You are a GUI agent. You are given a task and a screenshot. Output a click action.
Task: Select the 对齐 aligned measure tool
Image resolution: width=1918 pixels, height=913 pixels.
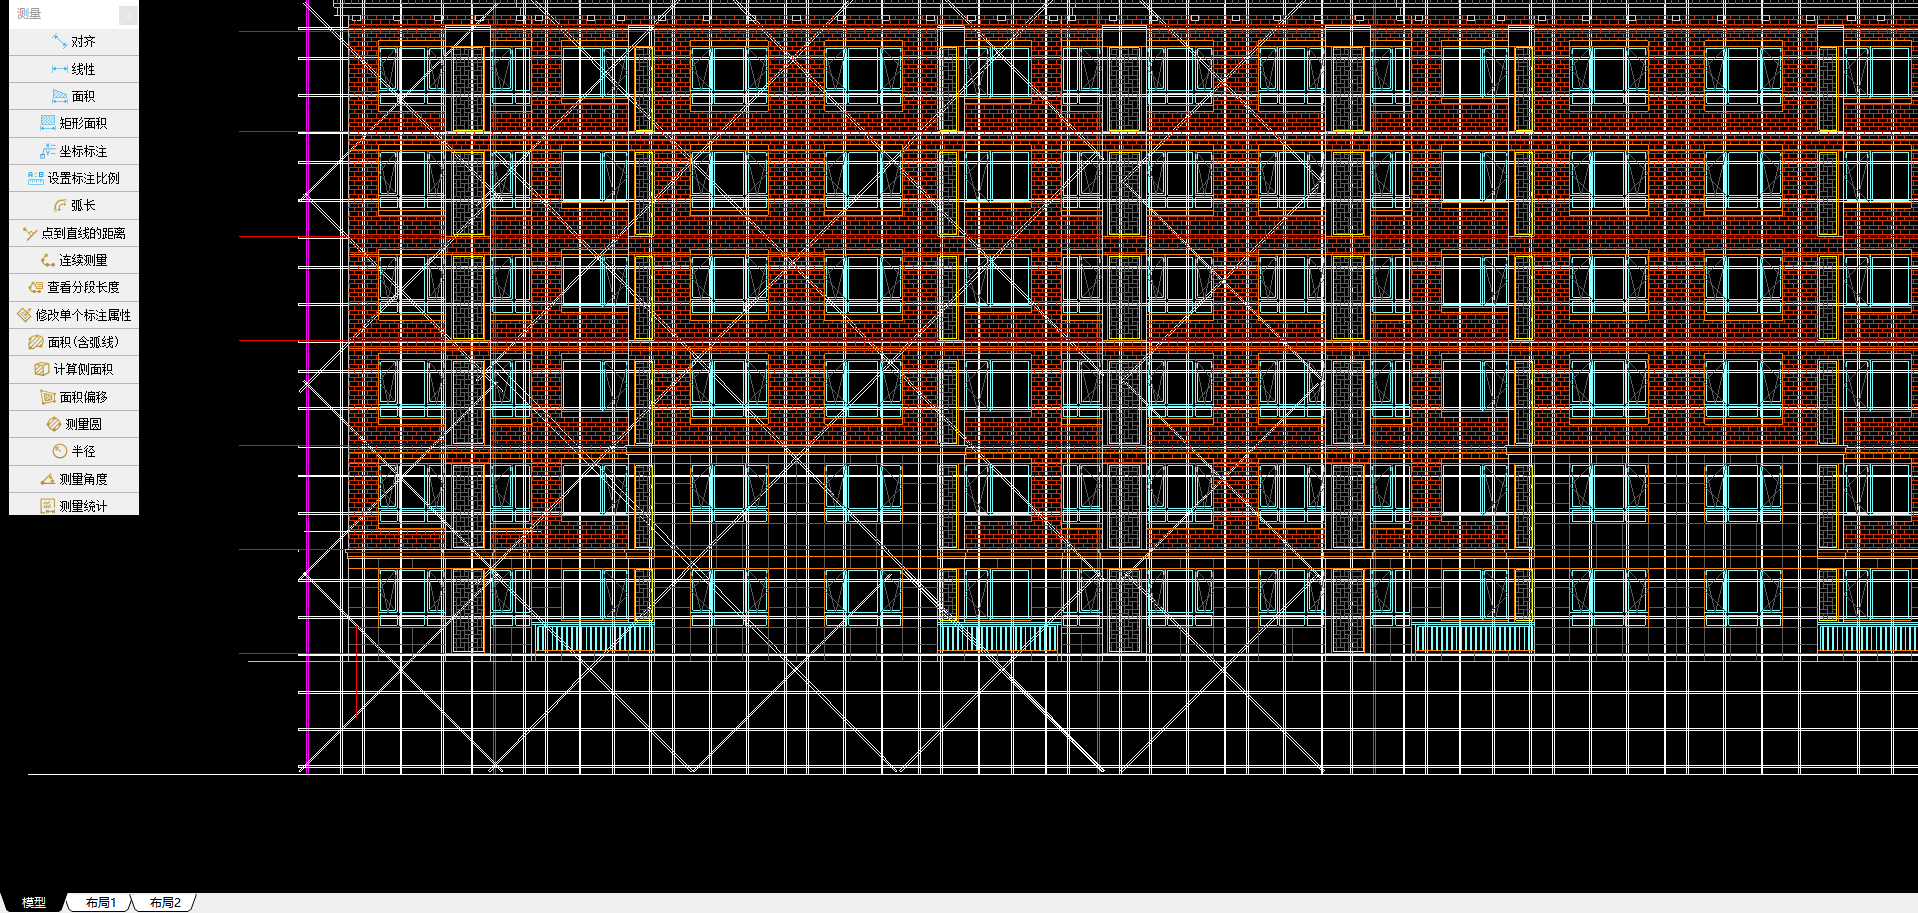(74, 42)
